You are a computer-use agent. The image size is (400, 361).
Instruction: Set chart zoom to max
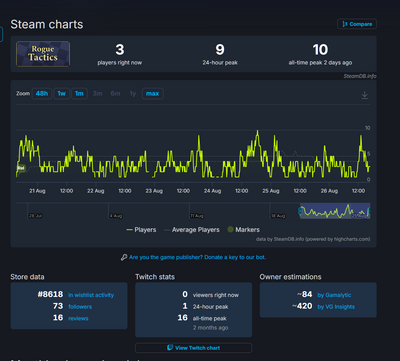tap(153, 94)
